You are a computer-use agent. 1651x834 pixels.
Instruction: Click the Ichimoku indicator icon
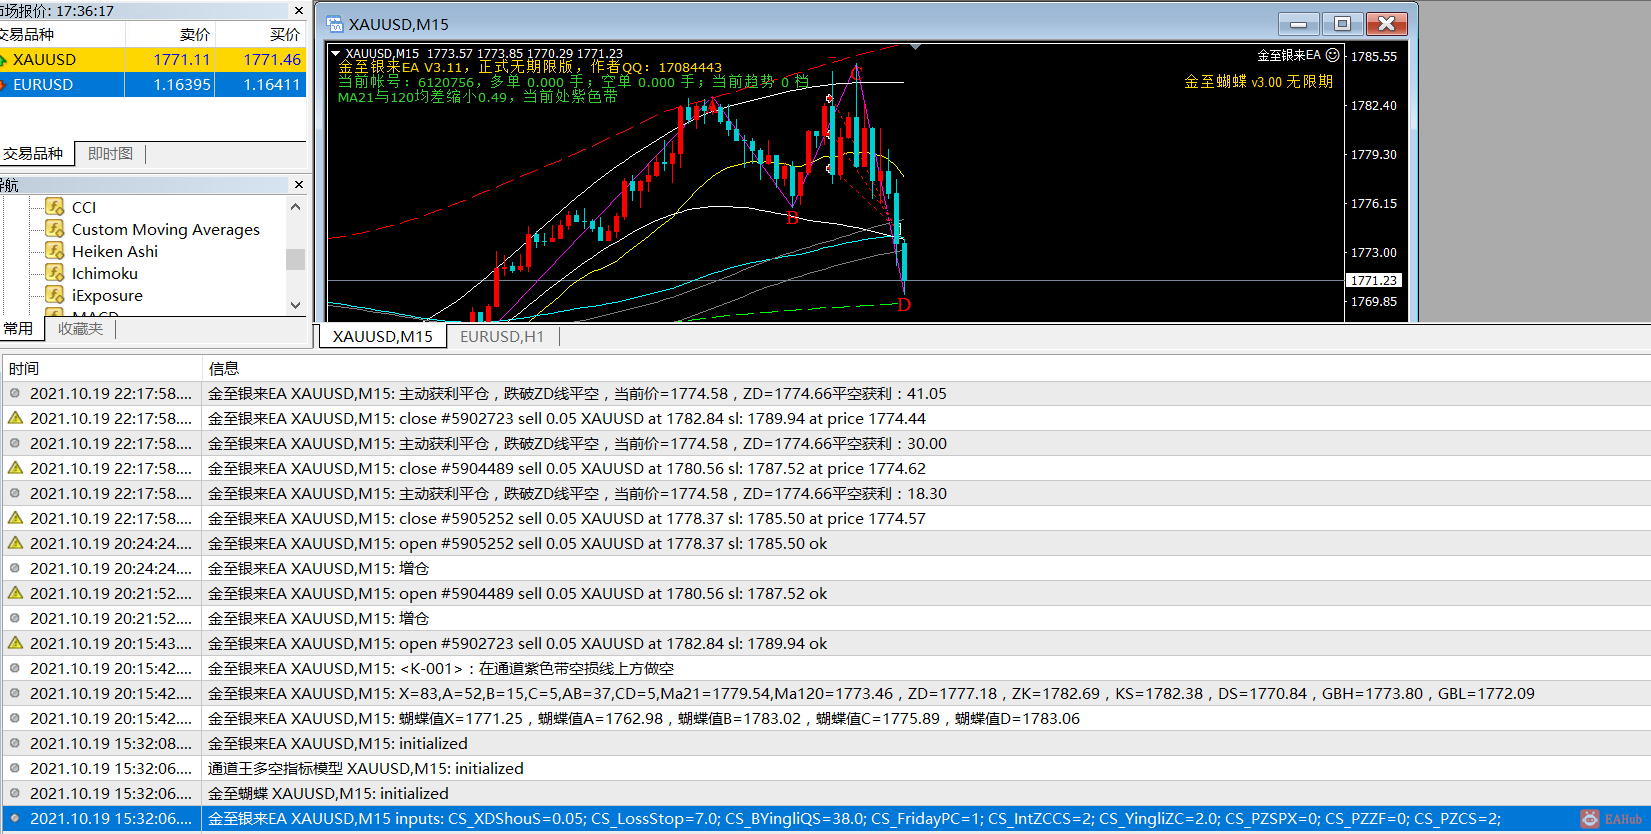(x=55, y=273)
